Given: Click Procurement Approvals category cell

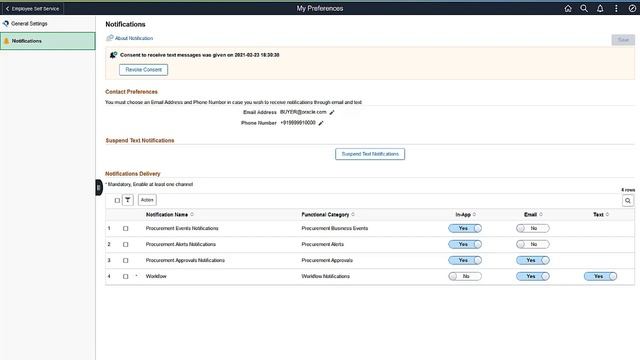Looking at the screenshot, I should pos(327,260).
